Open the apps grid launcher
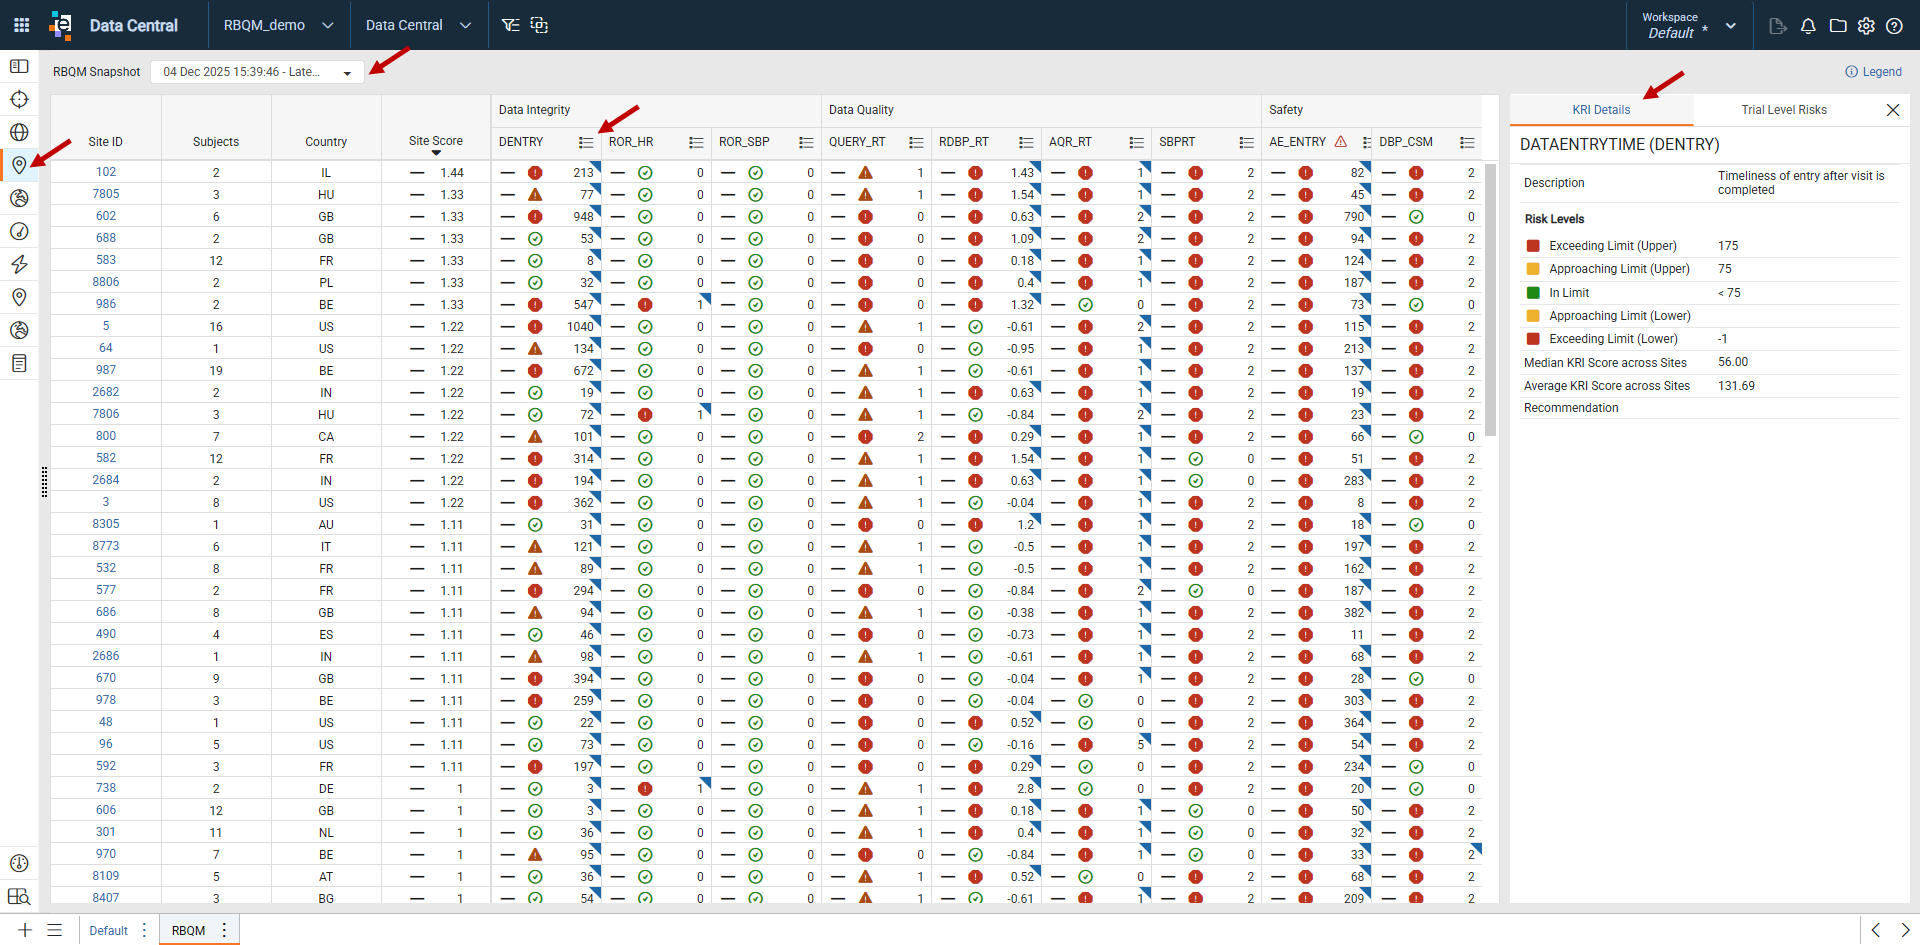This screenshot has width=1920, height=945. click(21, 25)
